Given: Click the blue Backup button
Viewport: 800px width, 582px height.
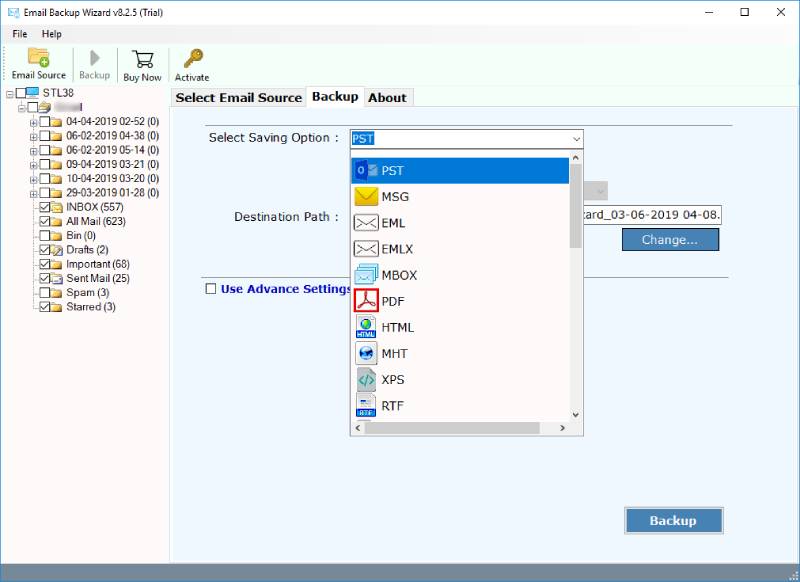Looking at the screenshot, I should pyautogui.click(x=673, y=520).
